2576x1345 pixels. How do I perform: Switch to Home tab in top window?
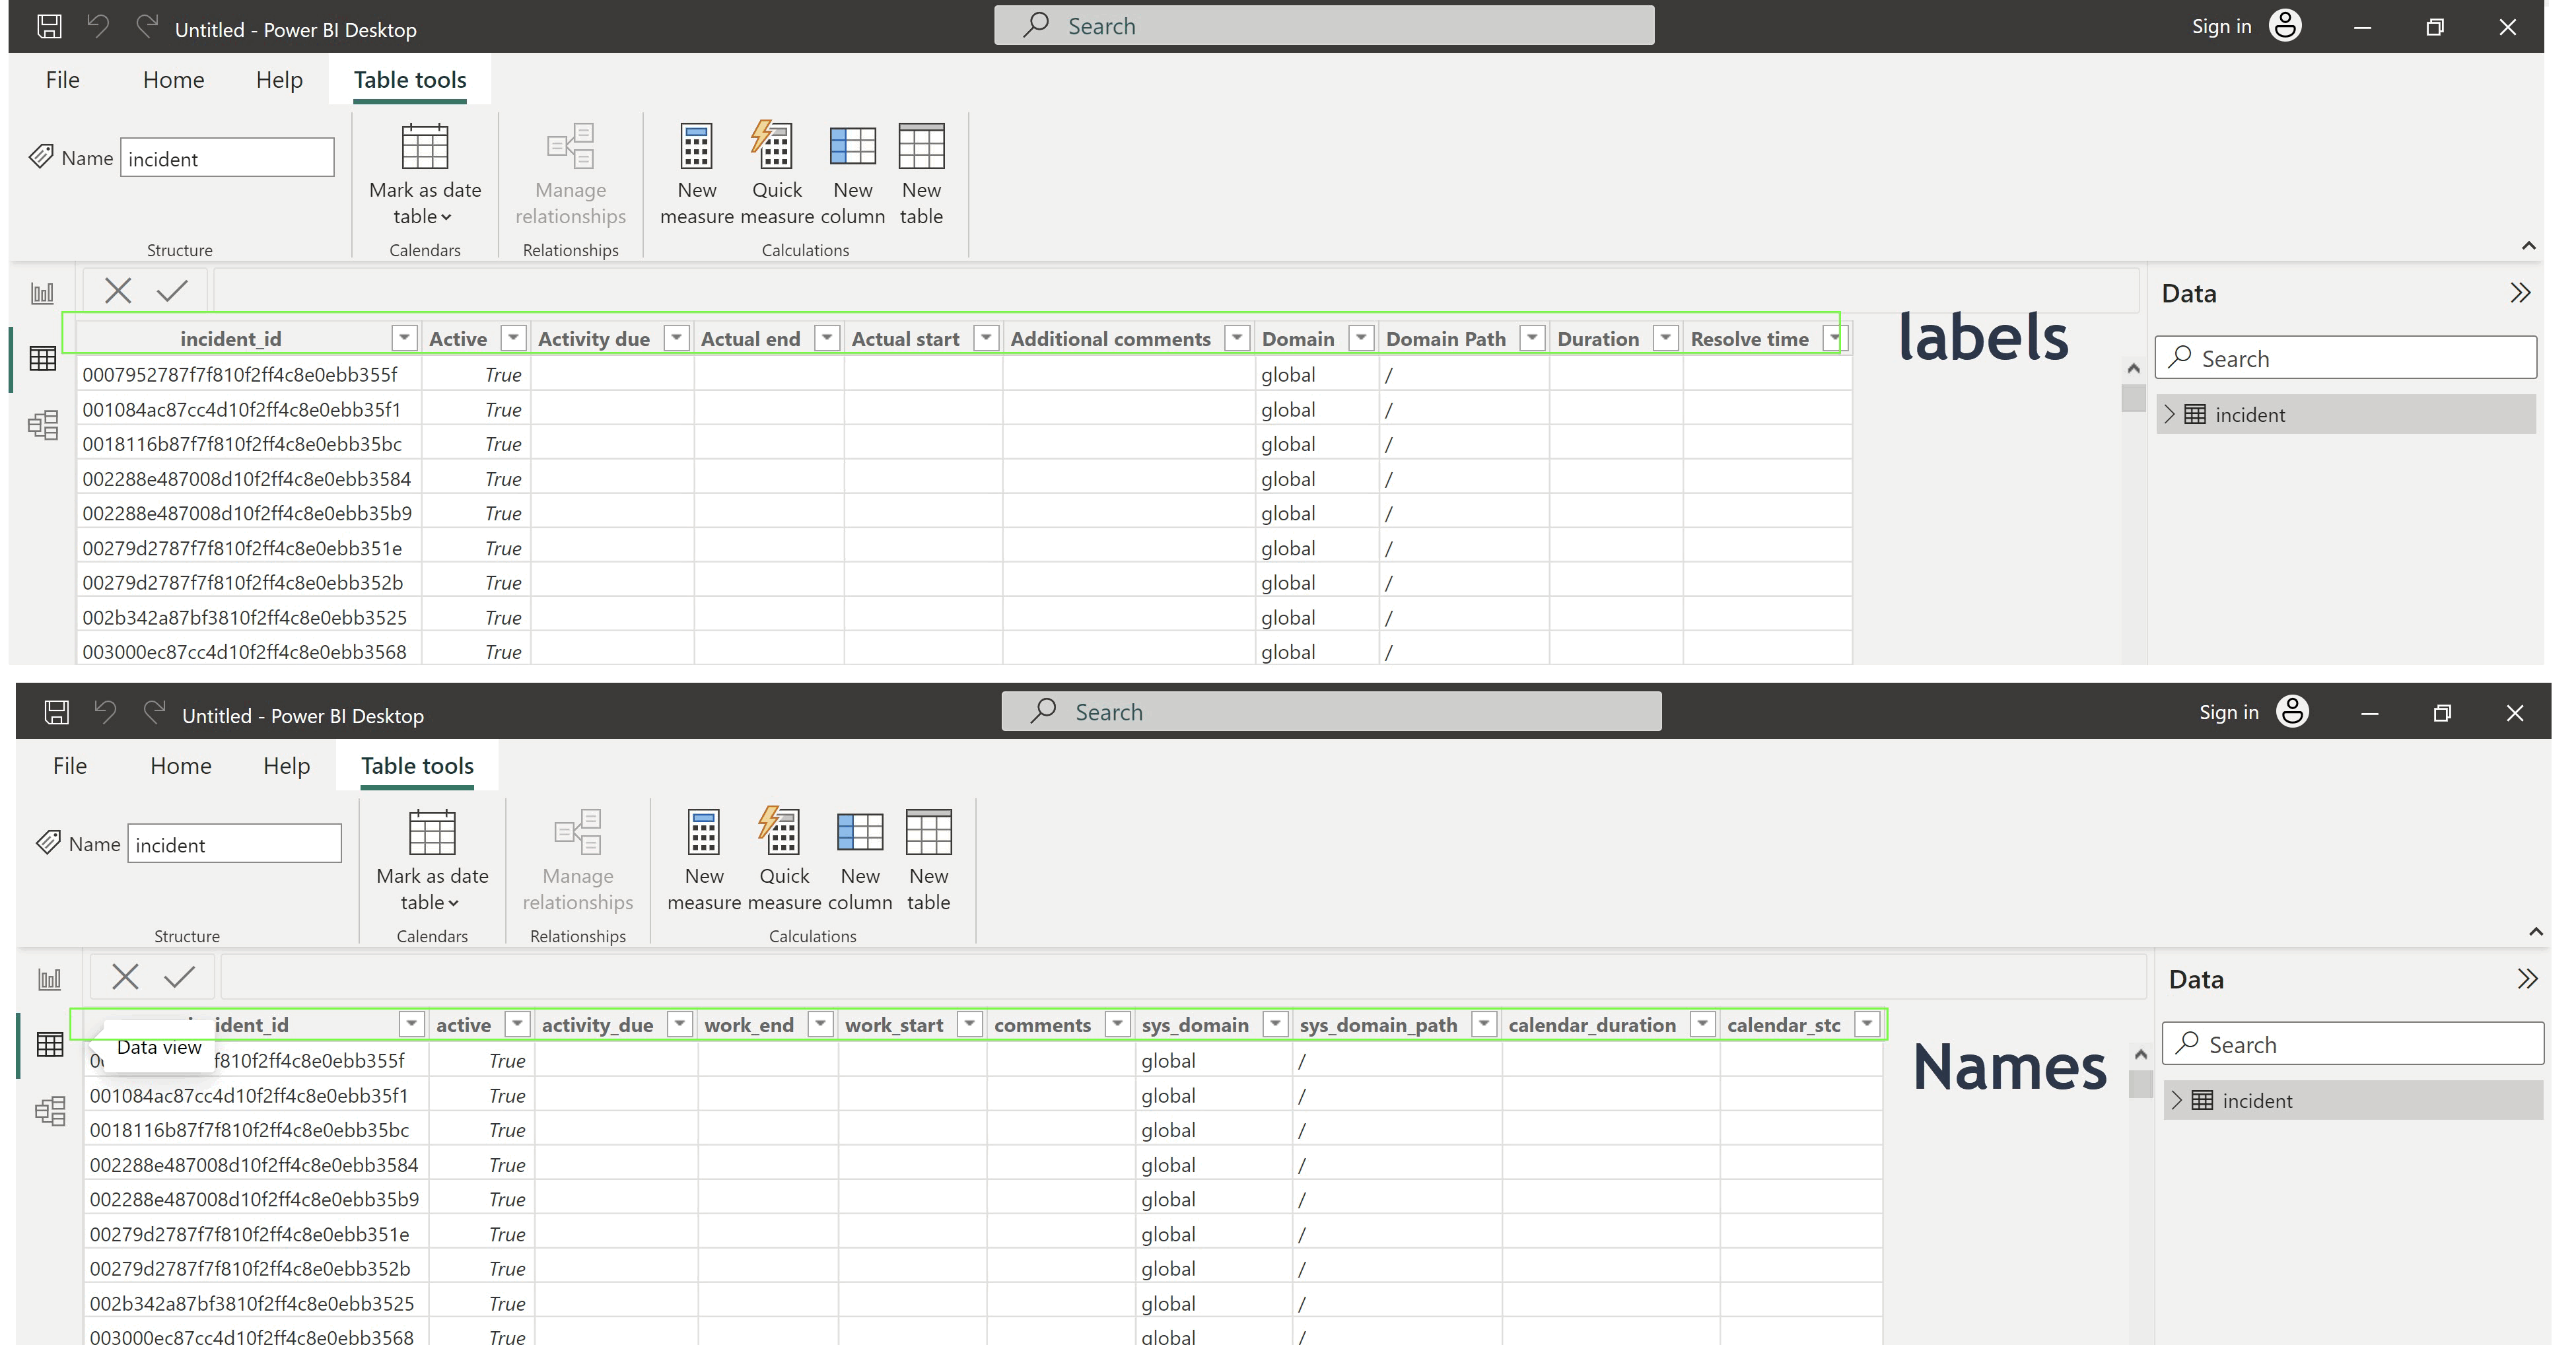click(x=173, y=80)
